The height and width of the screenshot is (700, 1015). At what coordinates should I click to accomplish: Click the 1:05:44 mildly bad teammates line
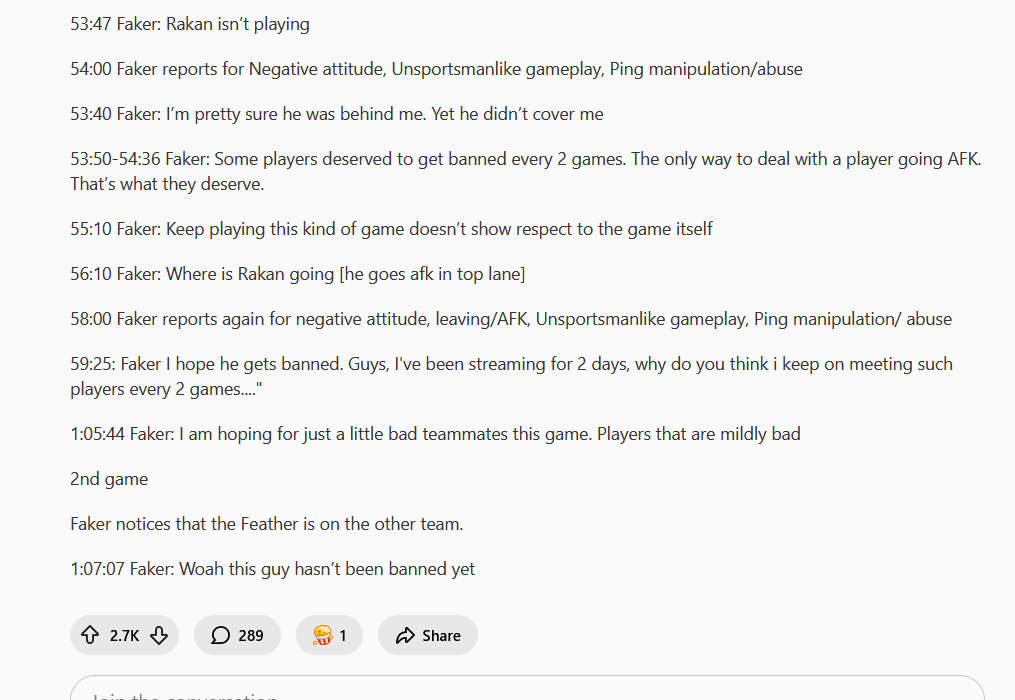click(435, 434)
